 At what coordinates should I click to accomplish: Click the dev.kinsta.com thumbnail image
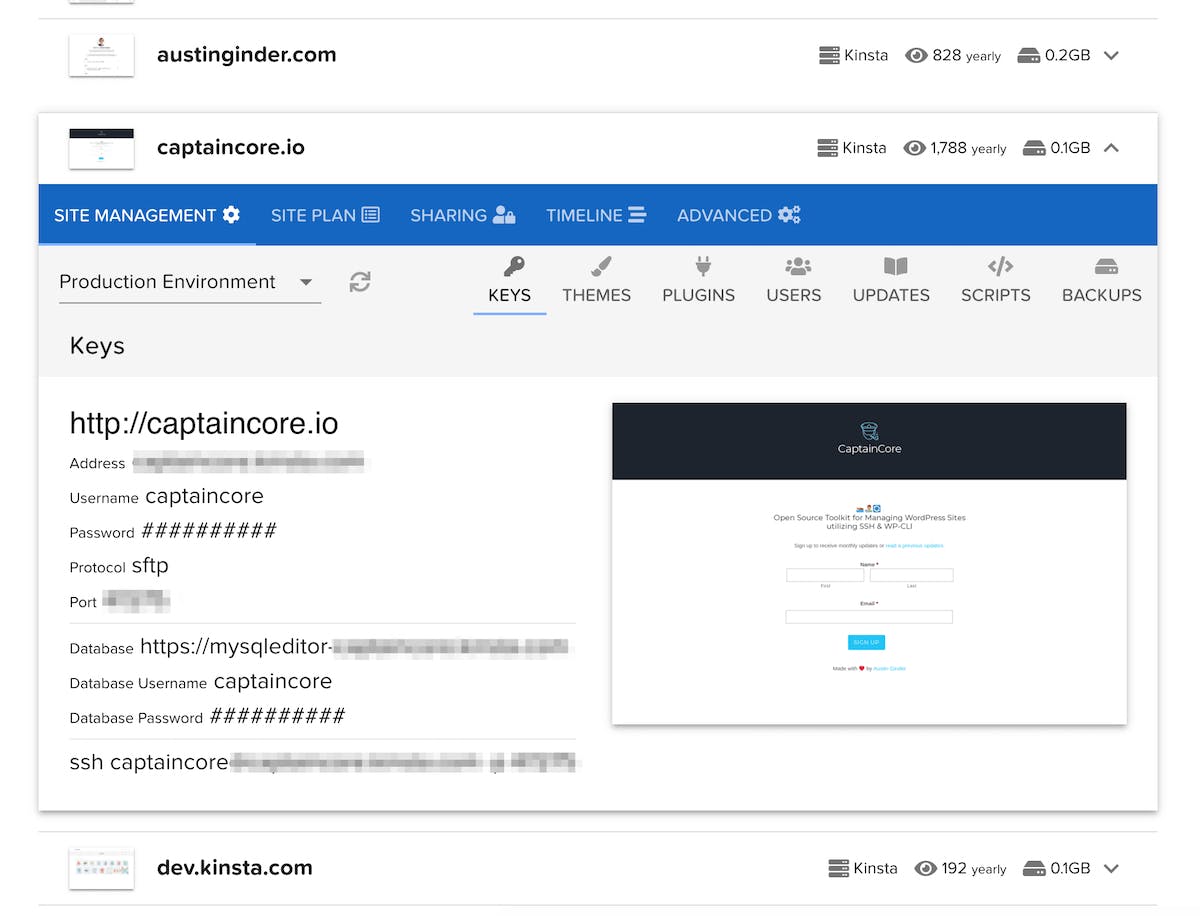[101, 868]
